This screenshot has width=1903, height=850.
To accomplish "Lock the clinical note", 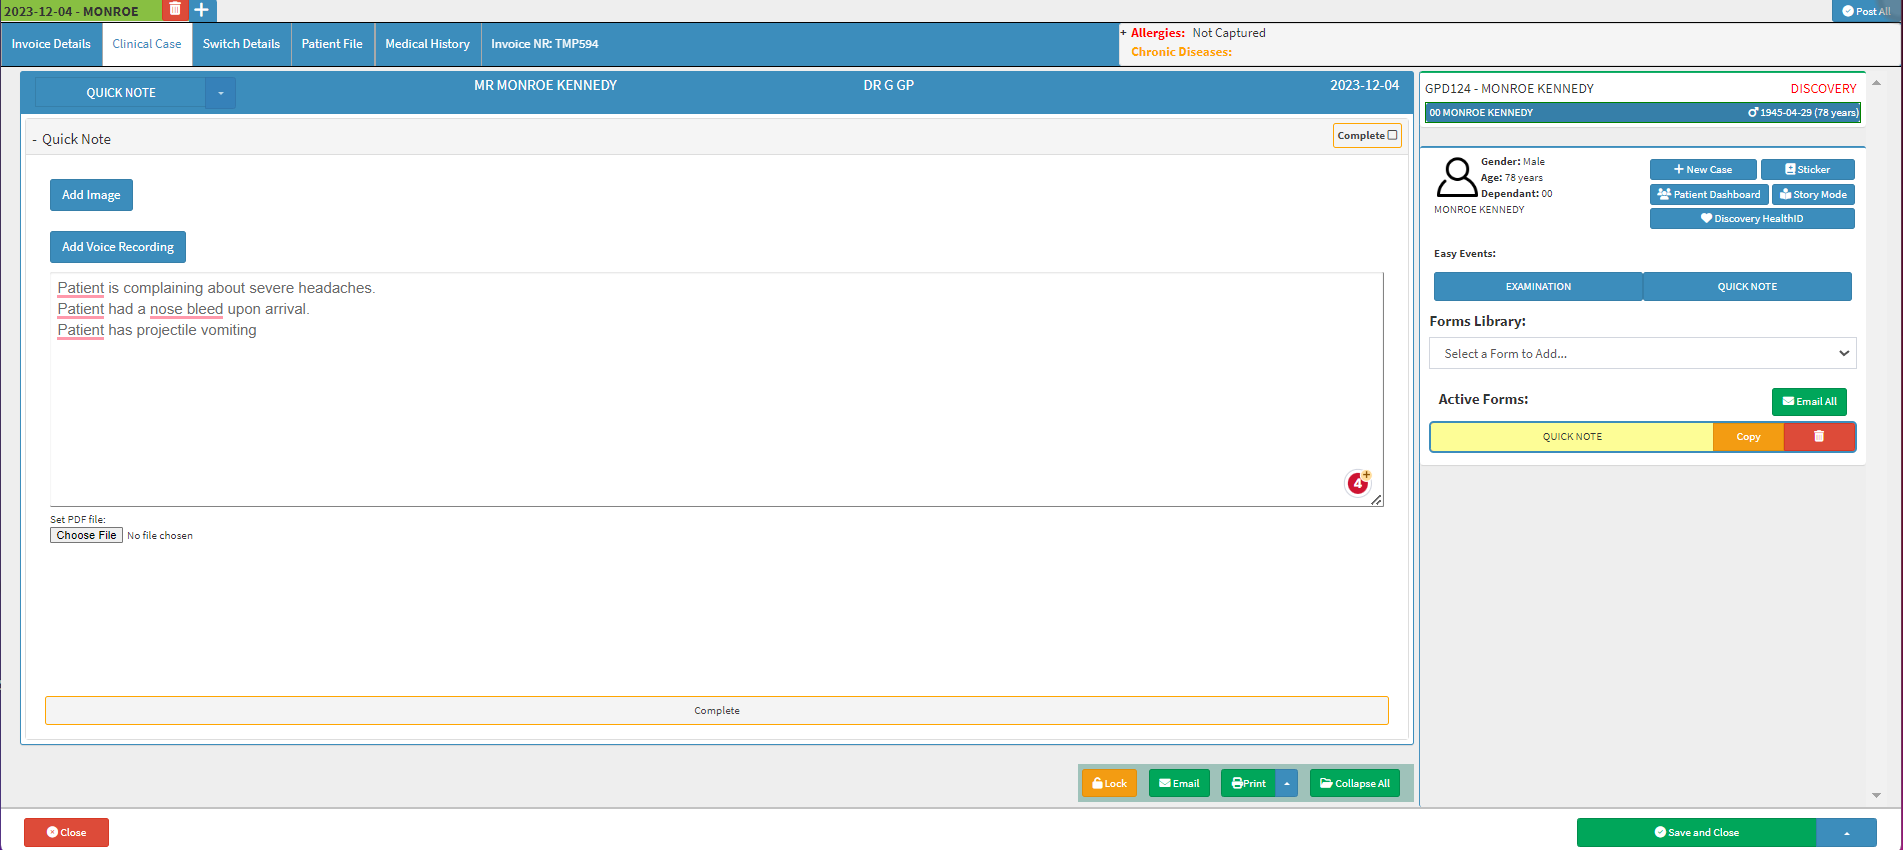I will [1109, 784].
